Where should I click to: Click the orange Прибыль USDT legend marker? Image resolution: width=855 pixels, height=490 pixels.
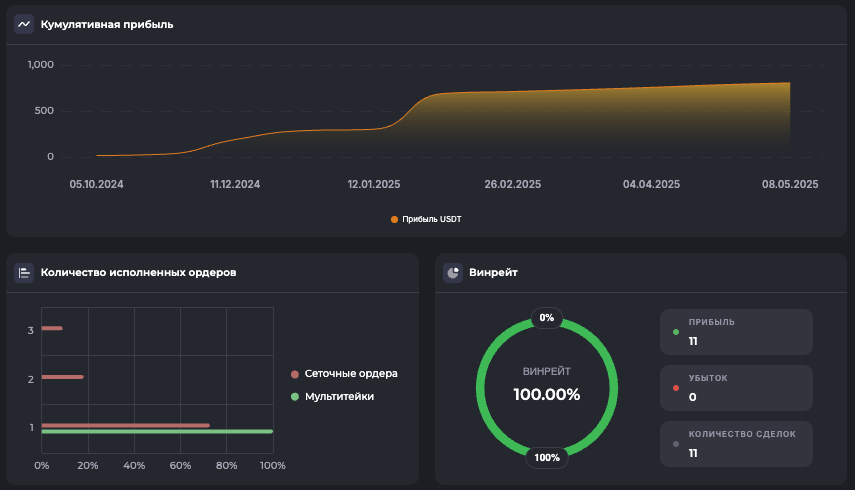(394, 219)
